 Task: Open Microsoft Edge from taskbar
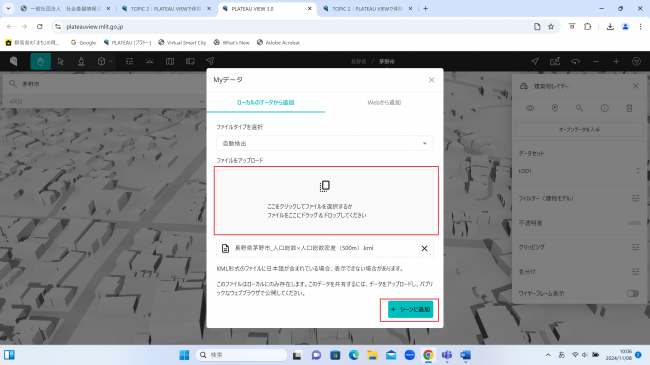point(354,355)
